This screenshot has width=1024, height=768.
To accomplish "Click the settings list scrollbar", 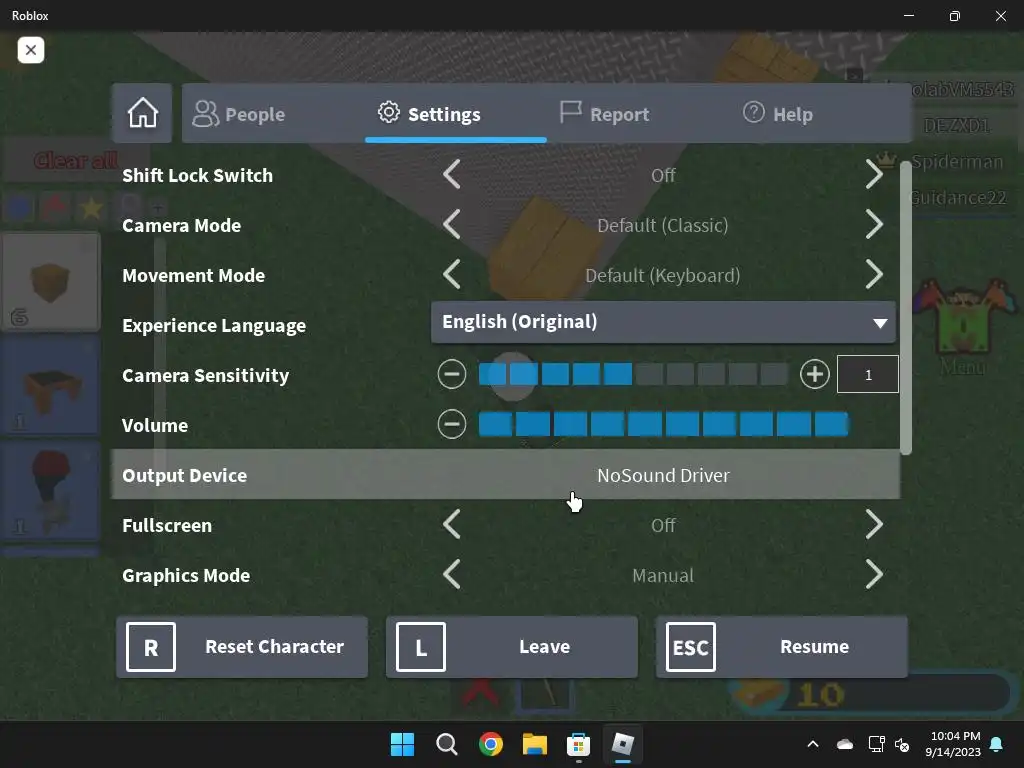I will coord(906,308).
